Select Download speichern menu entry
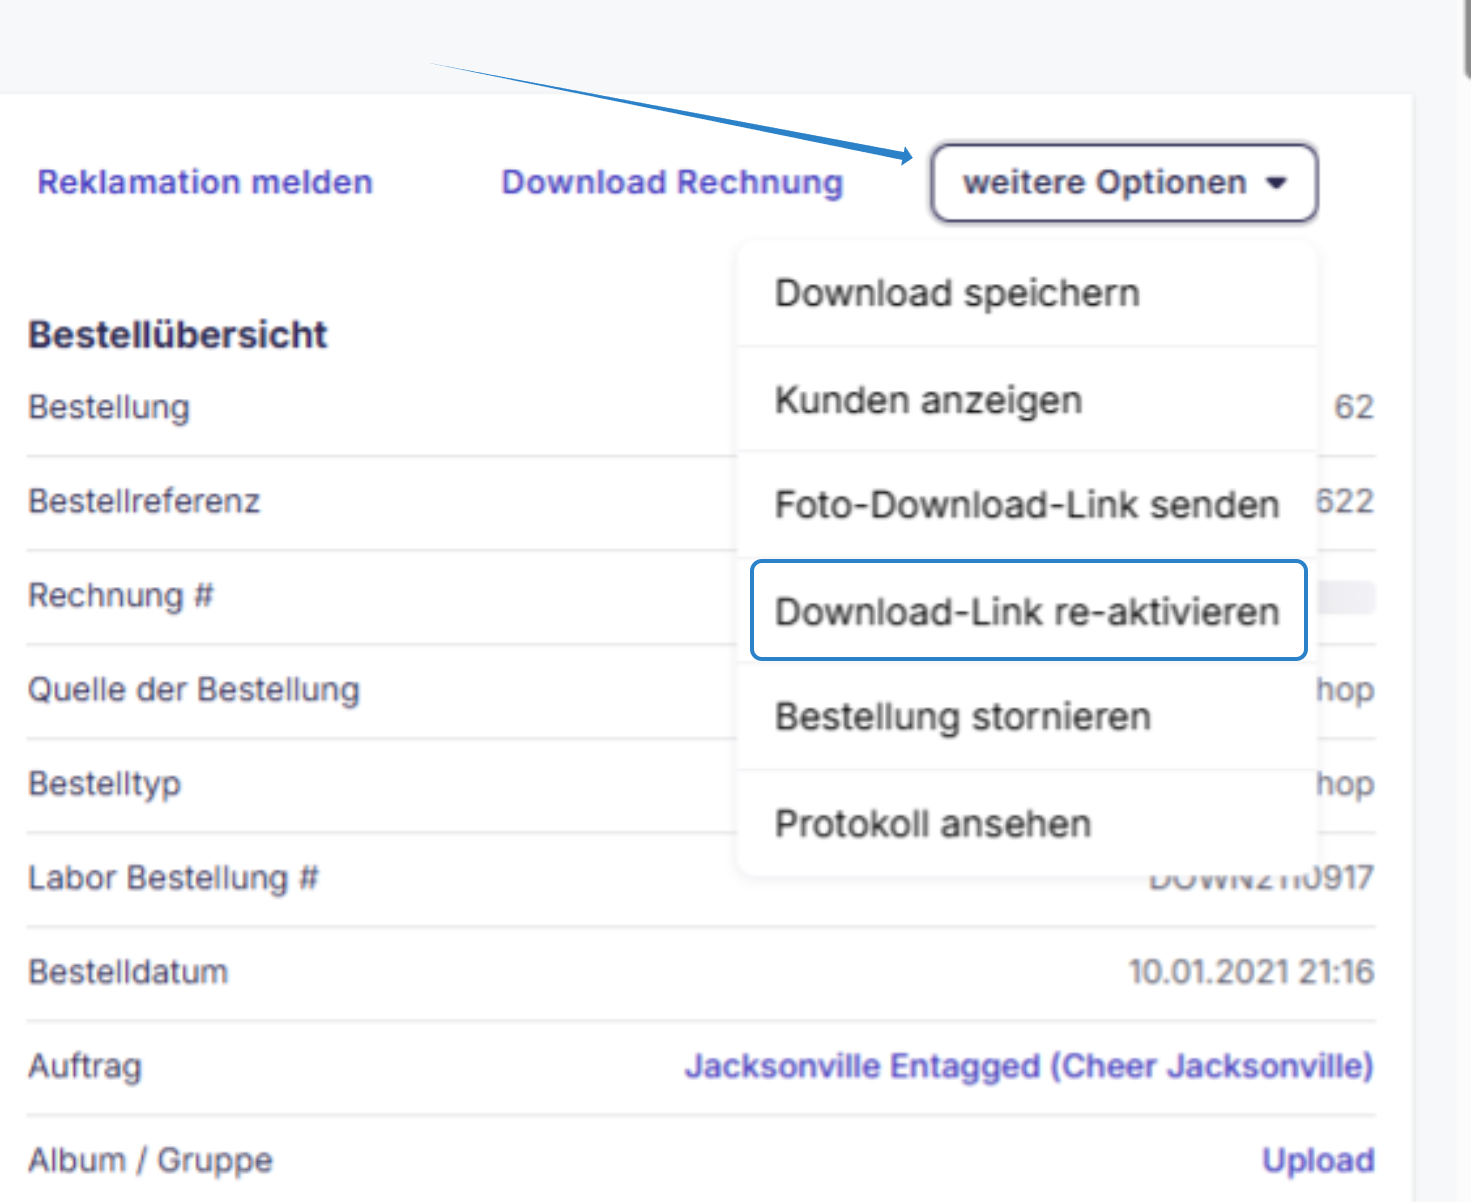The height and width of the screenshot is (1202, 1471). pyautogui.click(x=1027, y=293)
